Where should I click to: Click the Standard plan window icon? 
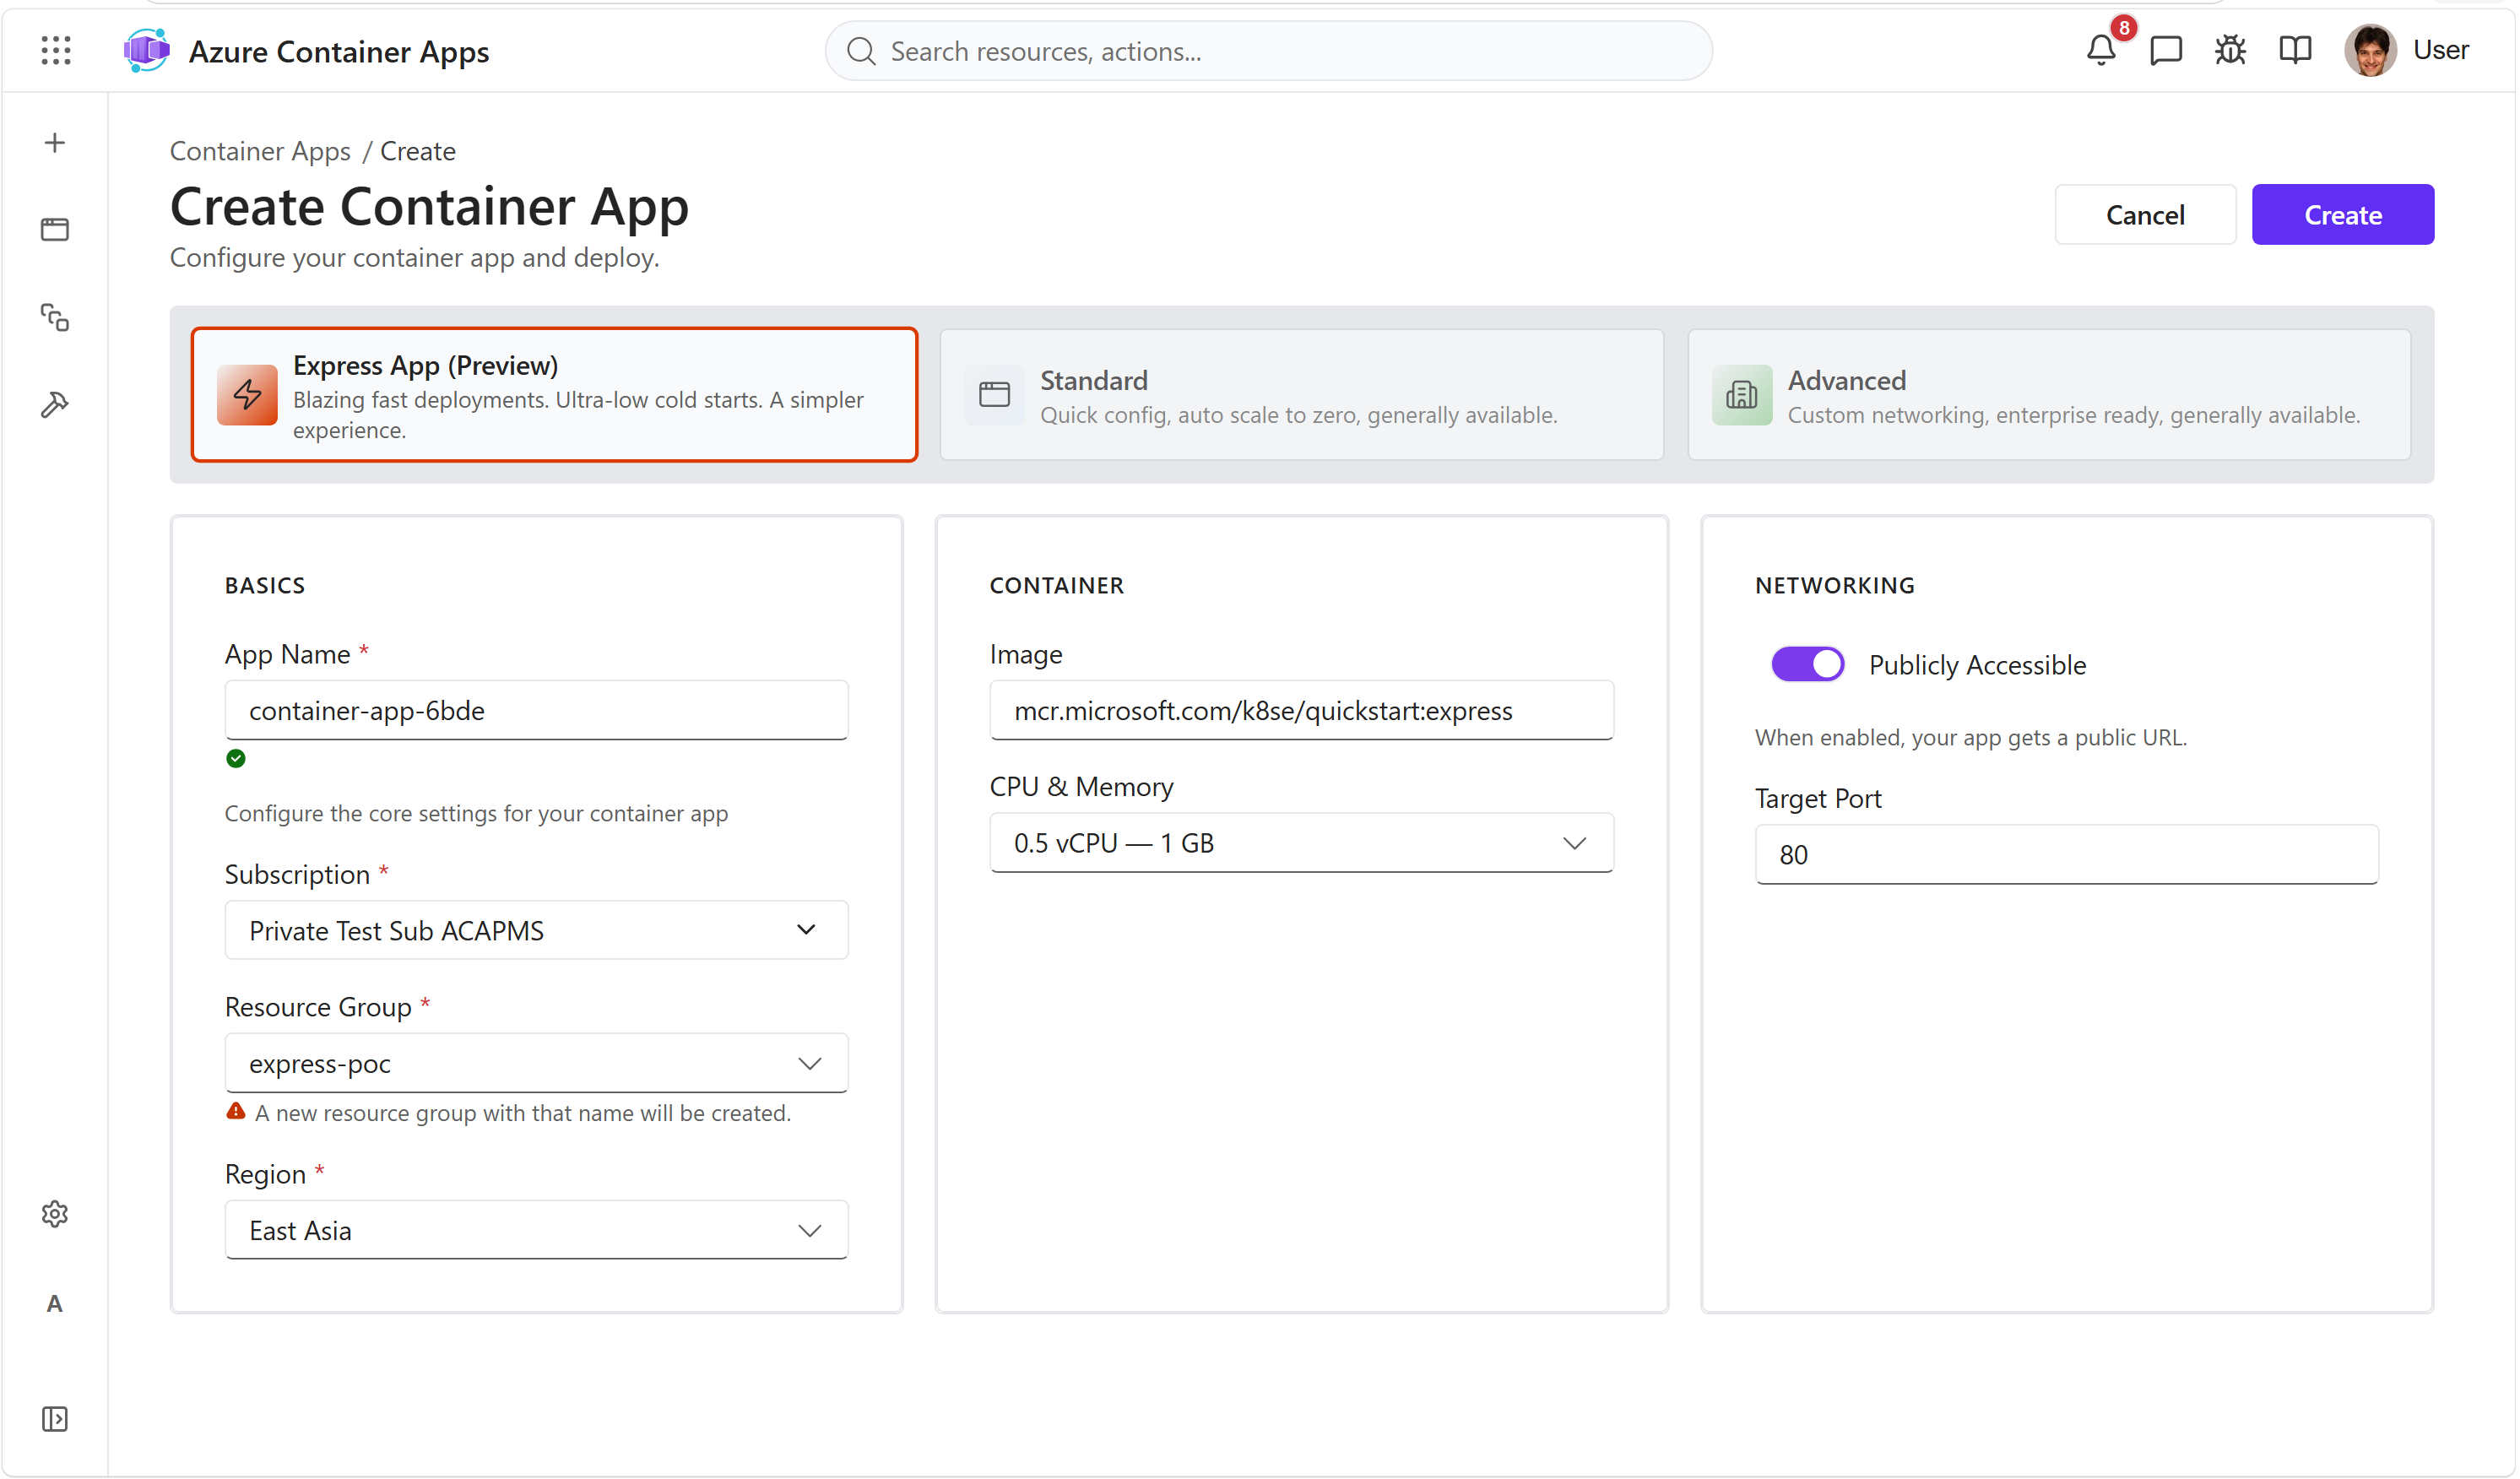click(995, 395)
